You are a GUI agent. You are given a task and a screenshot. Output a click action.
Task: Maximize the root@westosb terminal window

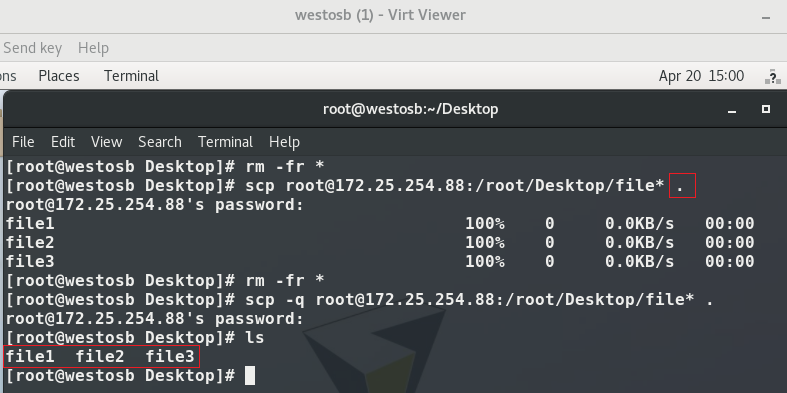click(x=766, y=109)
